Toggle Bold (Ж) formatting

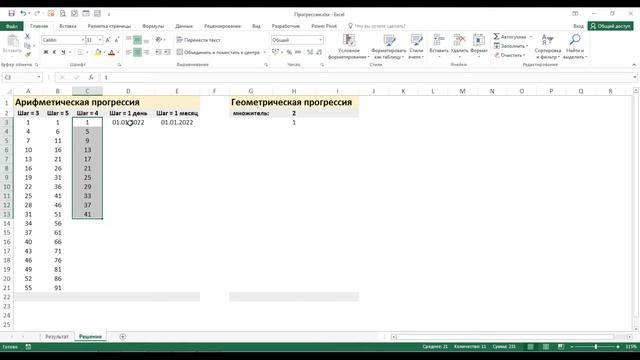pyautogui.click(x=46, y=52)
